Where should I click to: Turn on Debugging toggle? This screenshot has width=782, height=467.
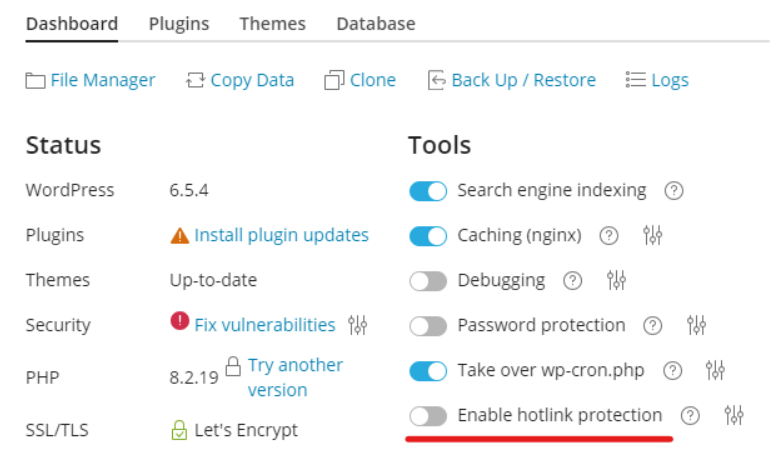(x=428, y=281)
